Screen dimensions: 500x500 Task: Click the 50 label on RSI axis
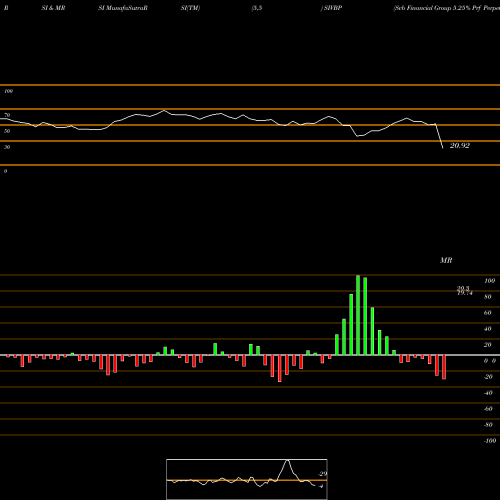[x=7, y=131]
